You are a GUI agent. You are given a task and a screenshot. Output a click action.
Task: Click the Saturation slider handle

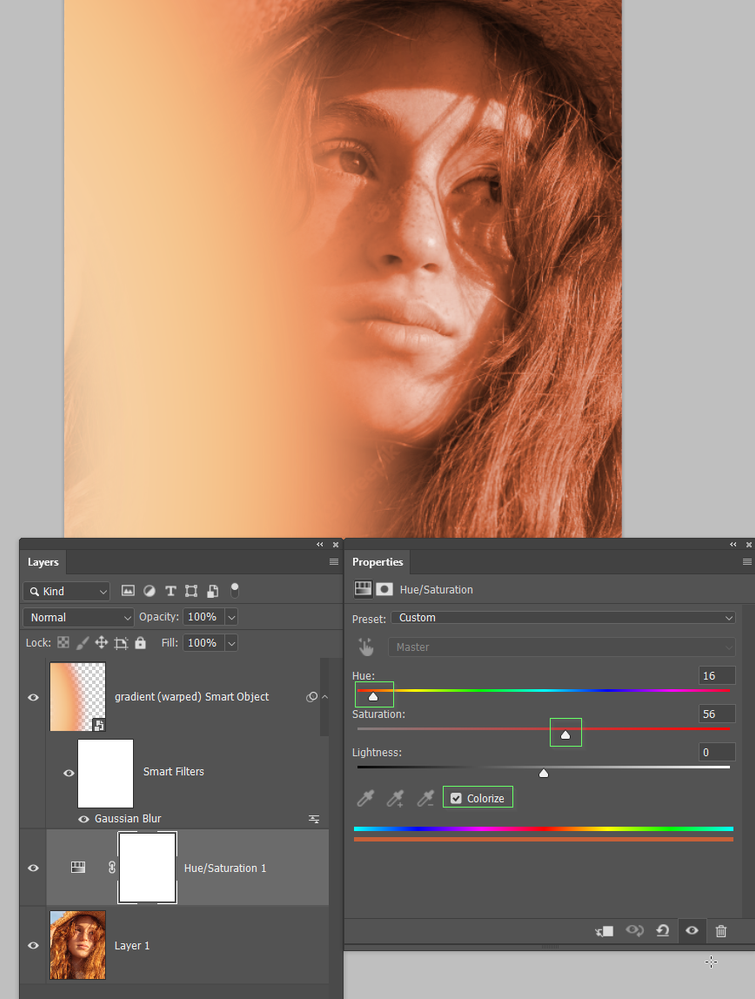(565, 735)
